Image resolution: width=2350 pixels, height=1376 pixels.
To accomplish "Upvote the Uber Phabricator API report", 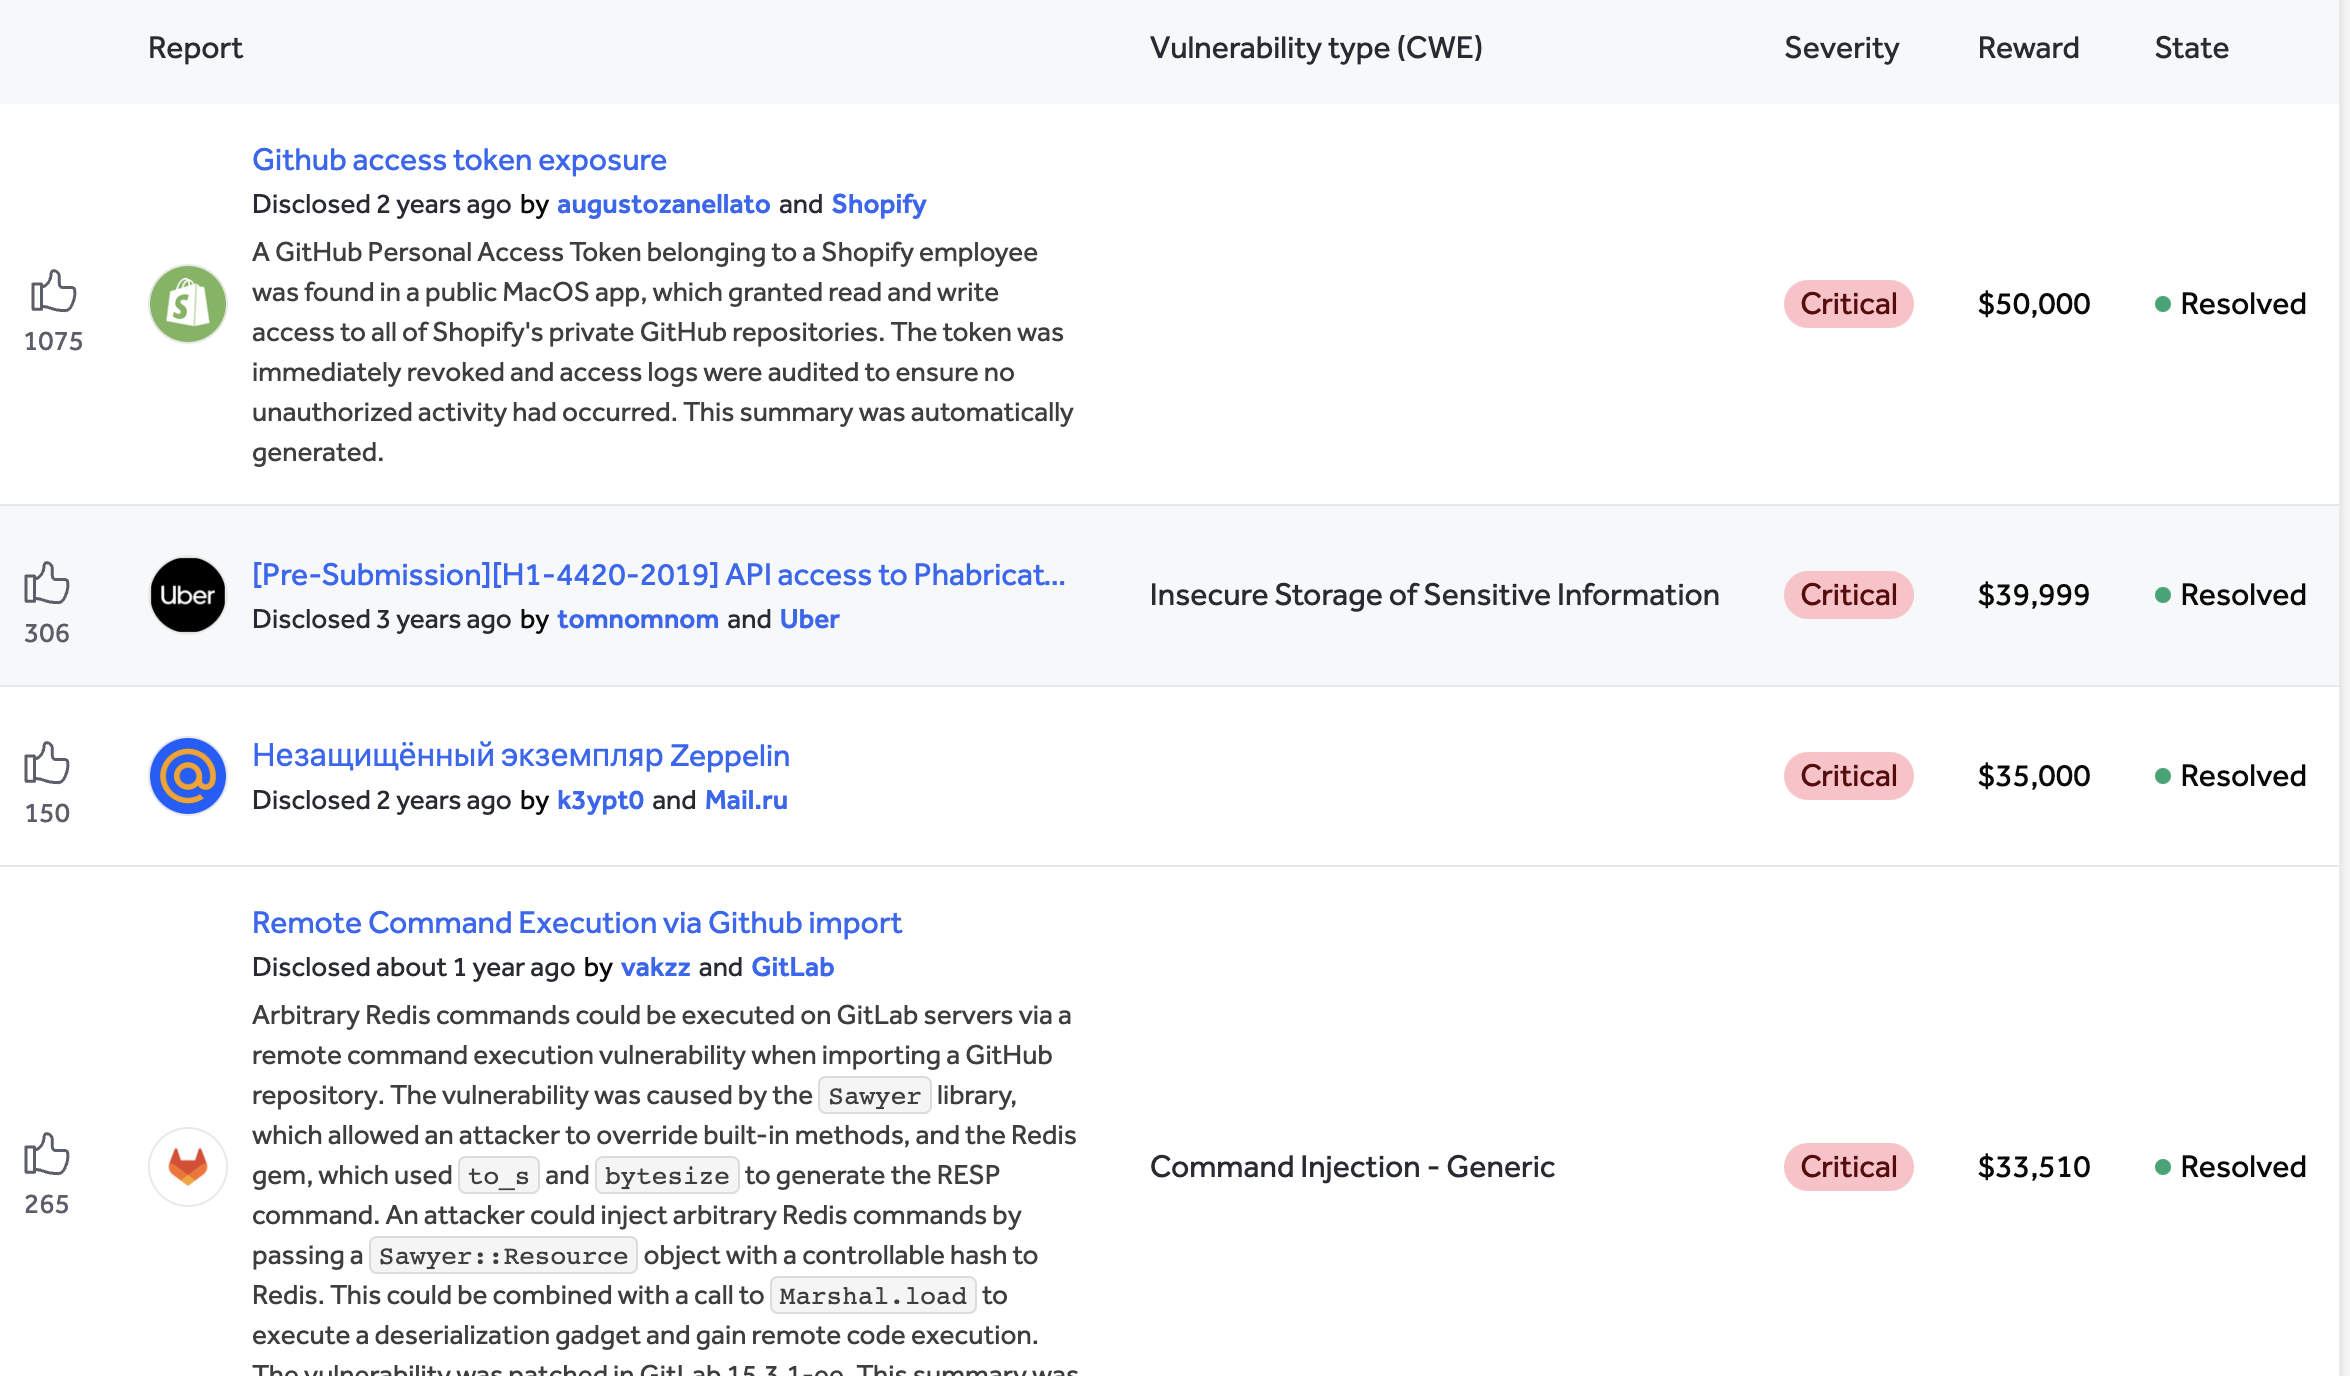I will point(47,583).
